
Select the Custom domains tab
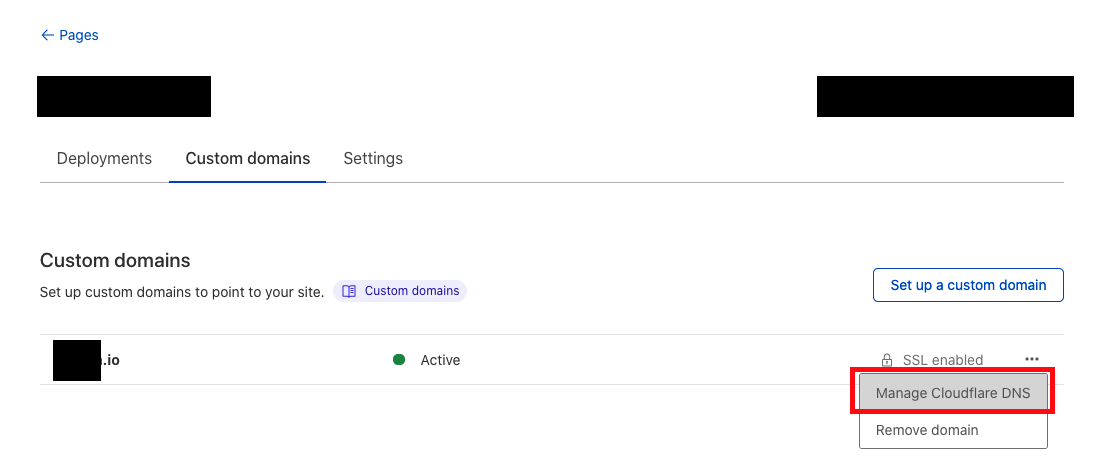point(248,158)
